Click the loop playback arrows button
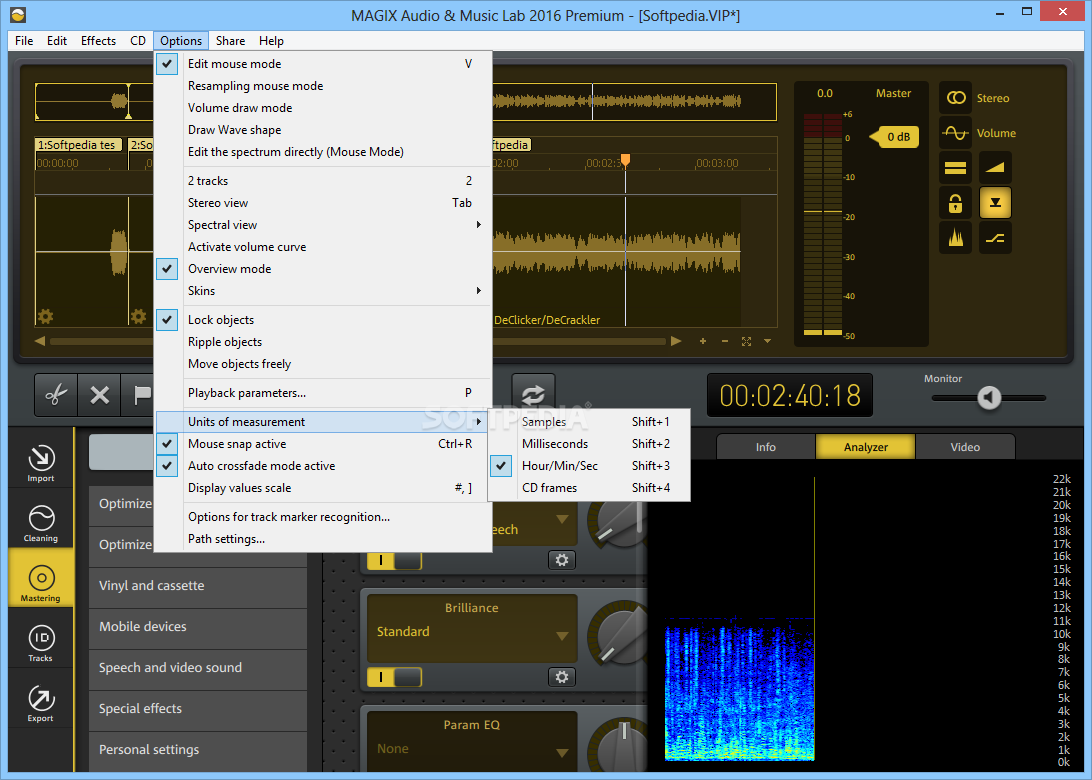The height and width of the screenshot is (780, 1092). [533, 394]
